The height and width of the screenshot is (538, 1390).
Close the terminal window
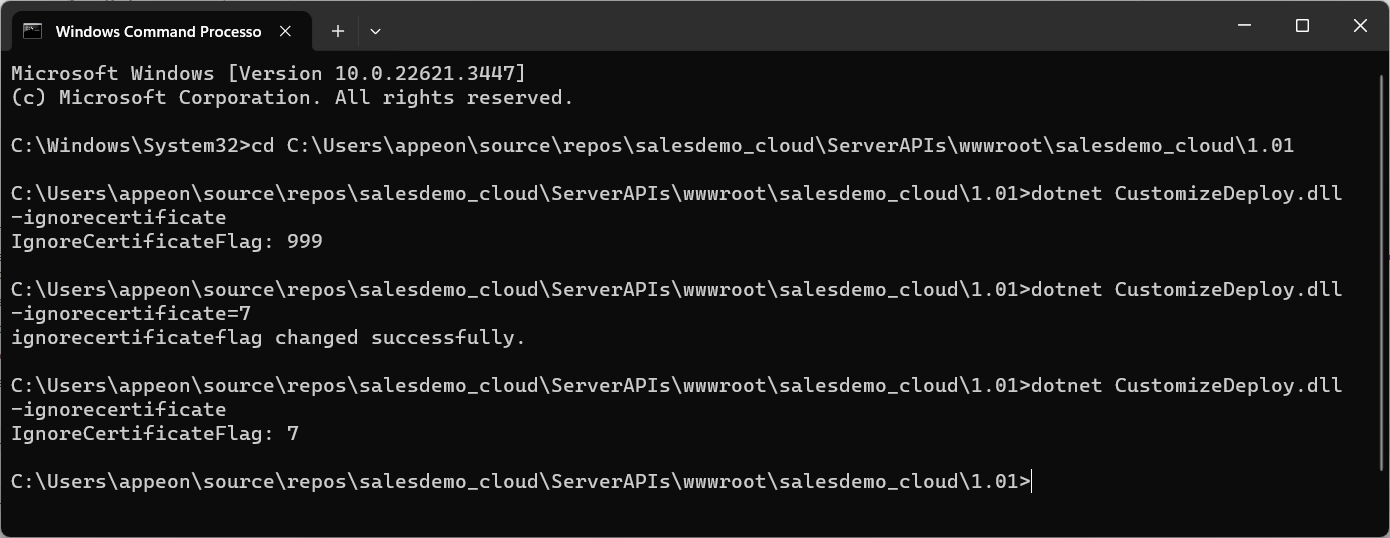pyautogui.click(x=1360, y=26)
